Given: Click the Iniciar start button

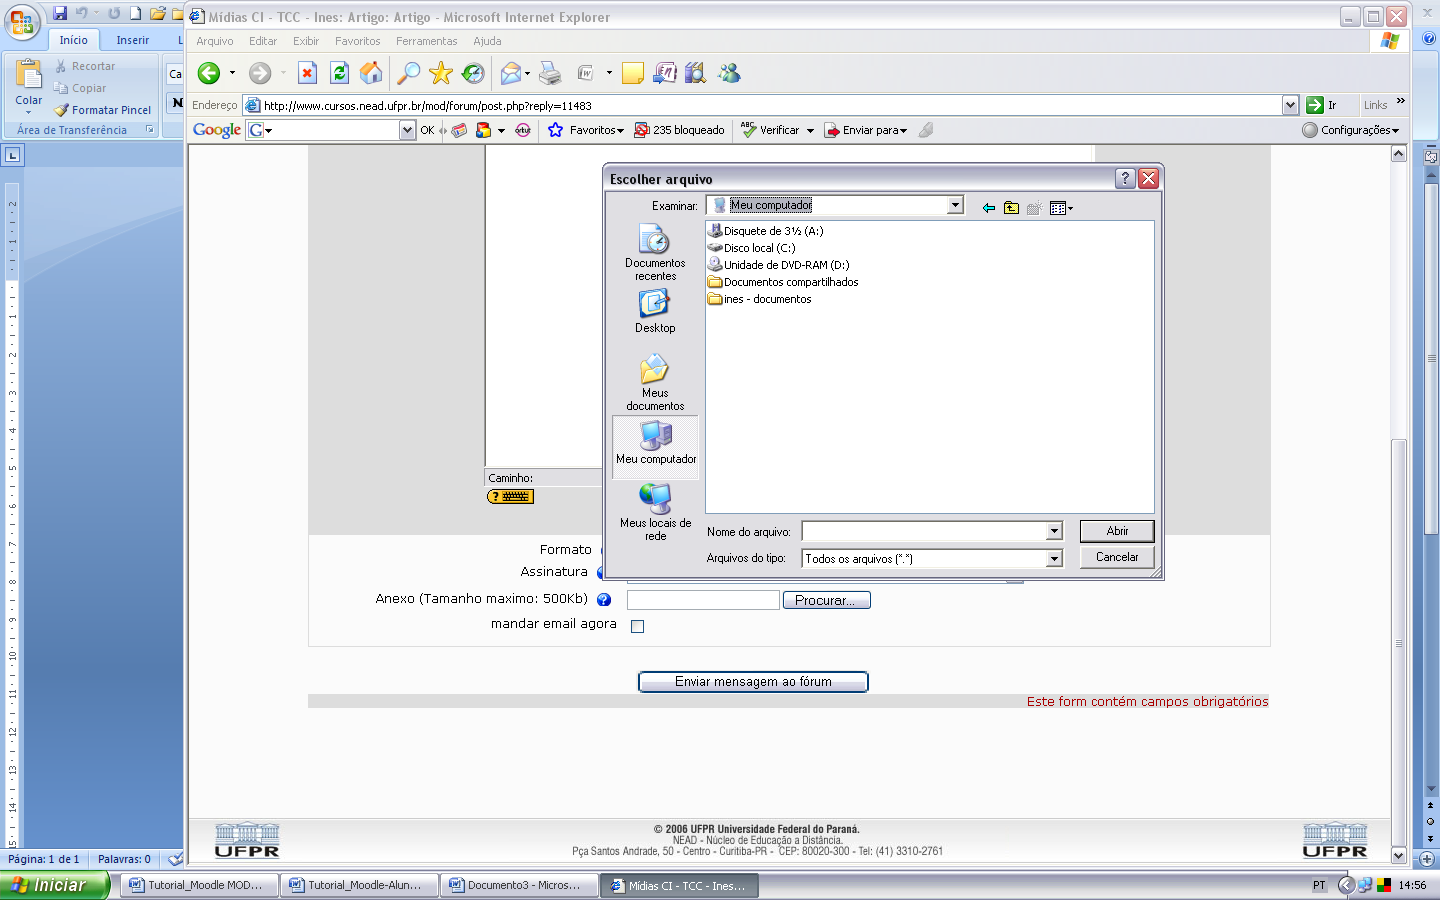Looking at the screenshot, I should pos(54,885).
